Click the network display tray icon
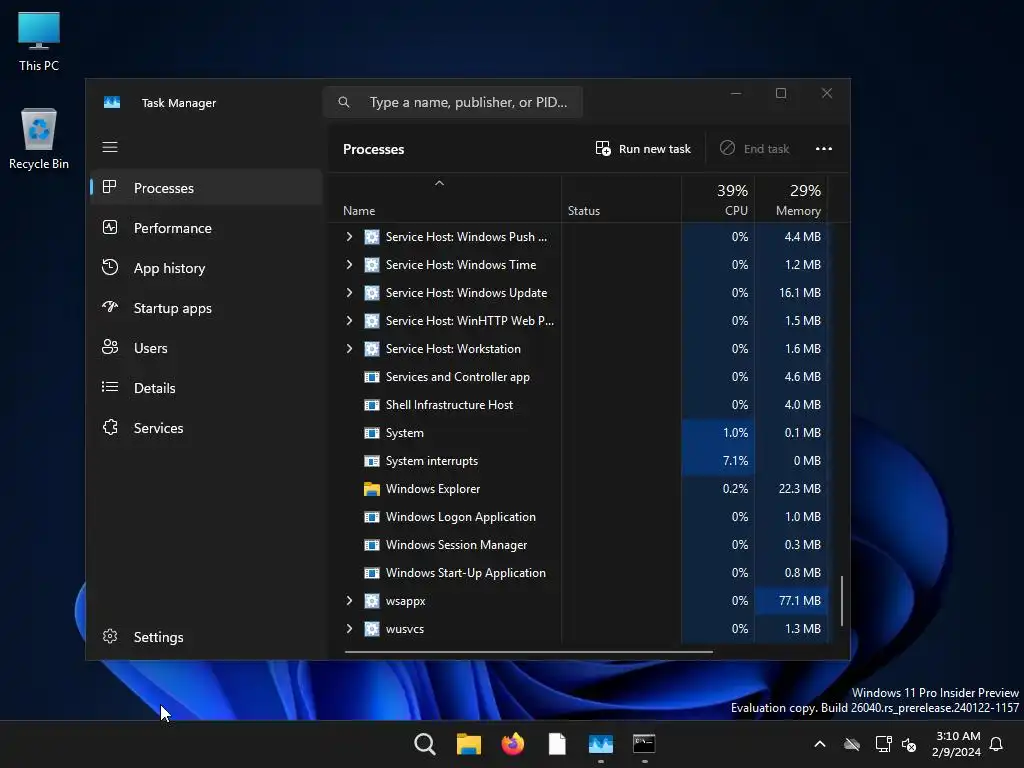Image resolution: width=1024 pixels, height=768 pixels. pyautogui.click(x=883, y=744)
